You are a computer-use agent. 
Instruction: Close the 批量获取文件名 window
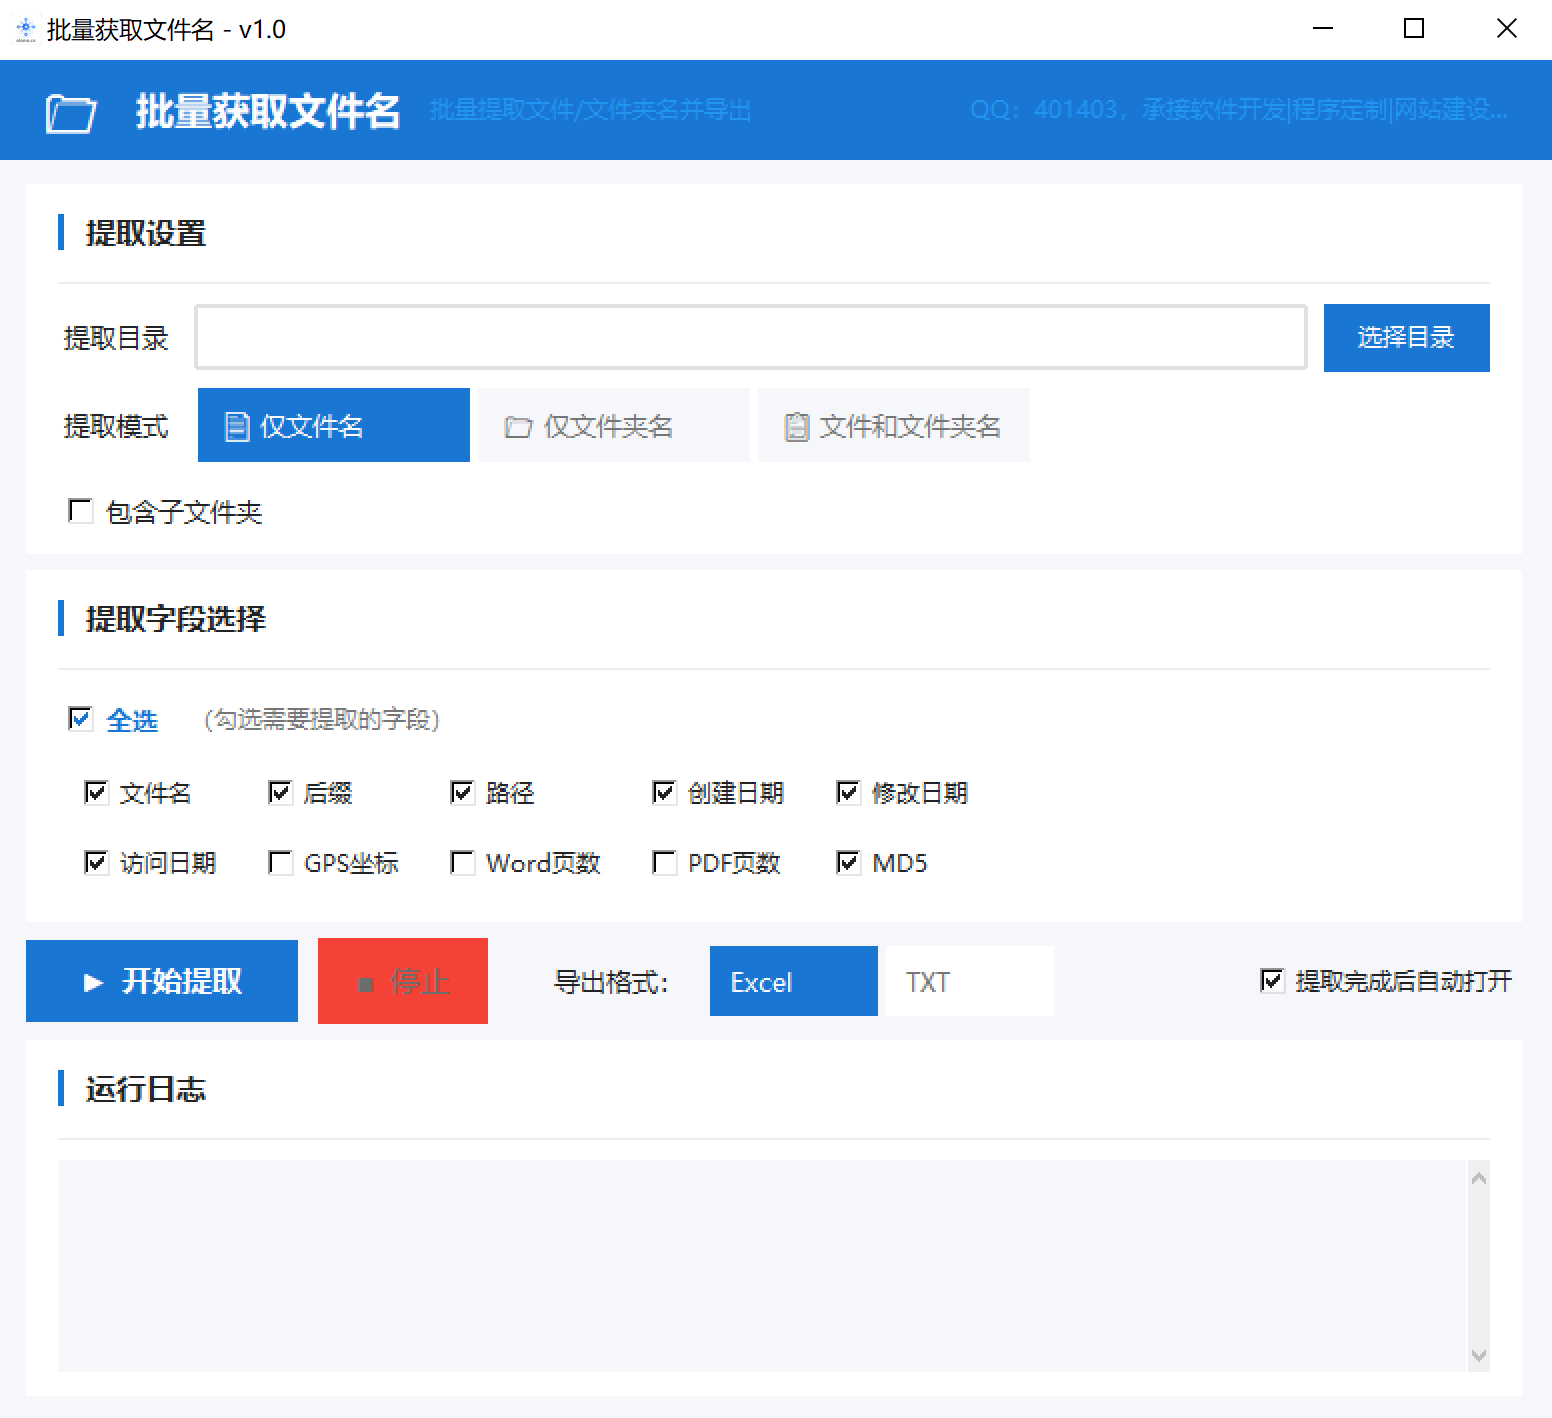coord(1507,29)
